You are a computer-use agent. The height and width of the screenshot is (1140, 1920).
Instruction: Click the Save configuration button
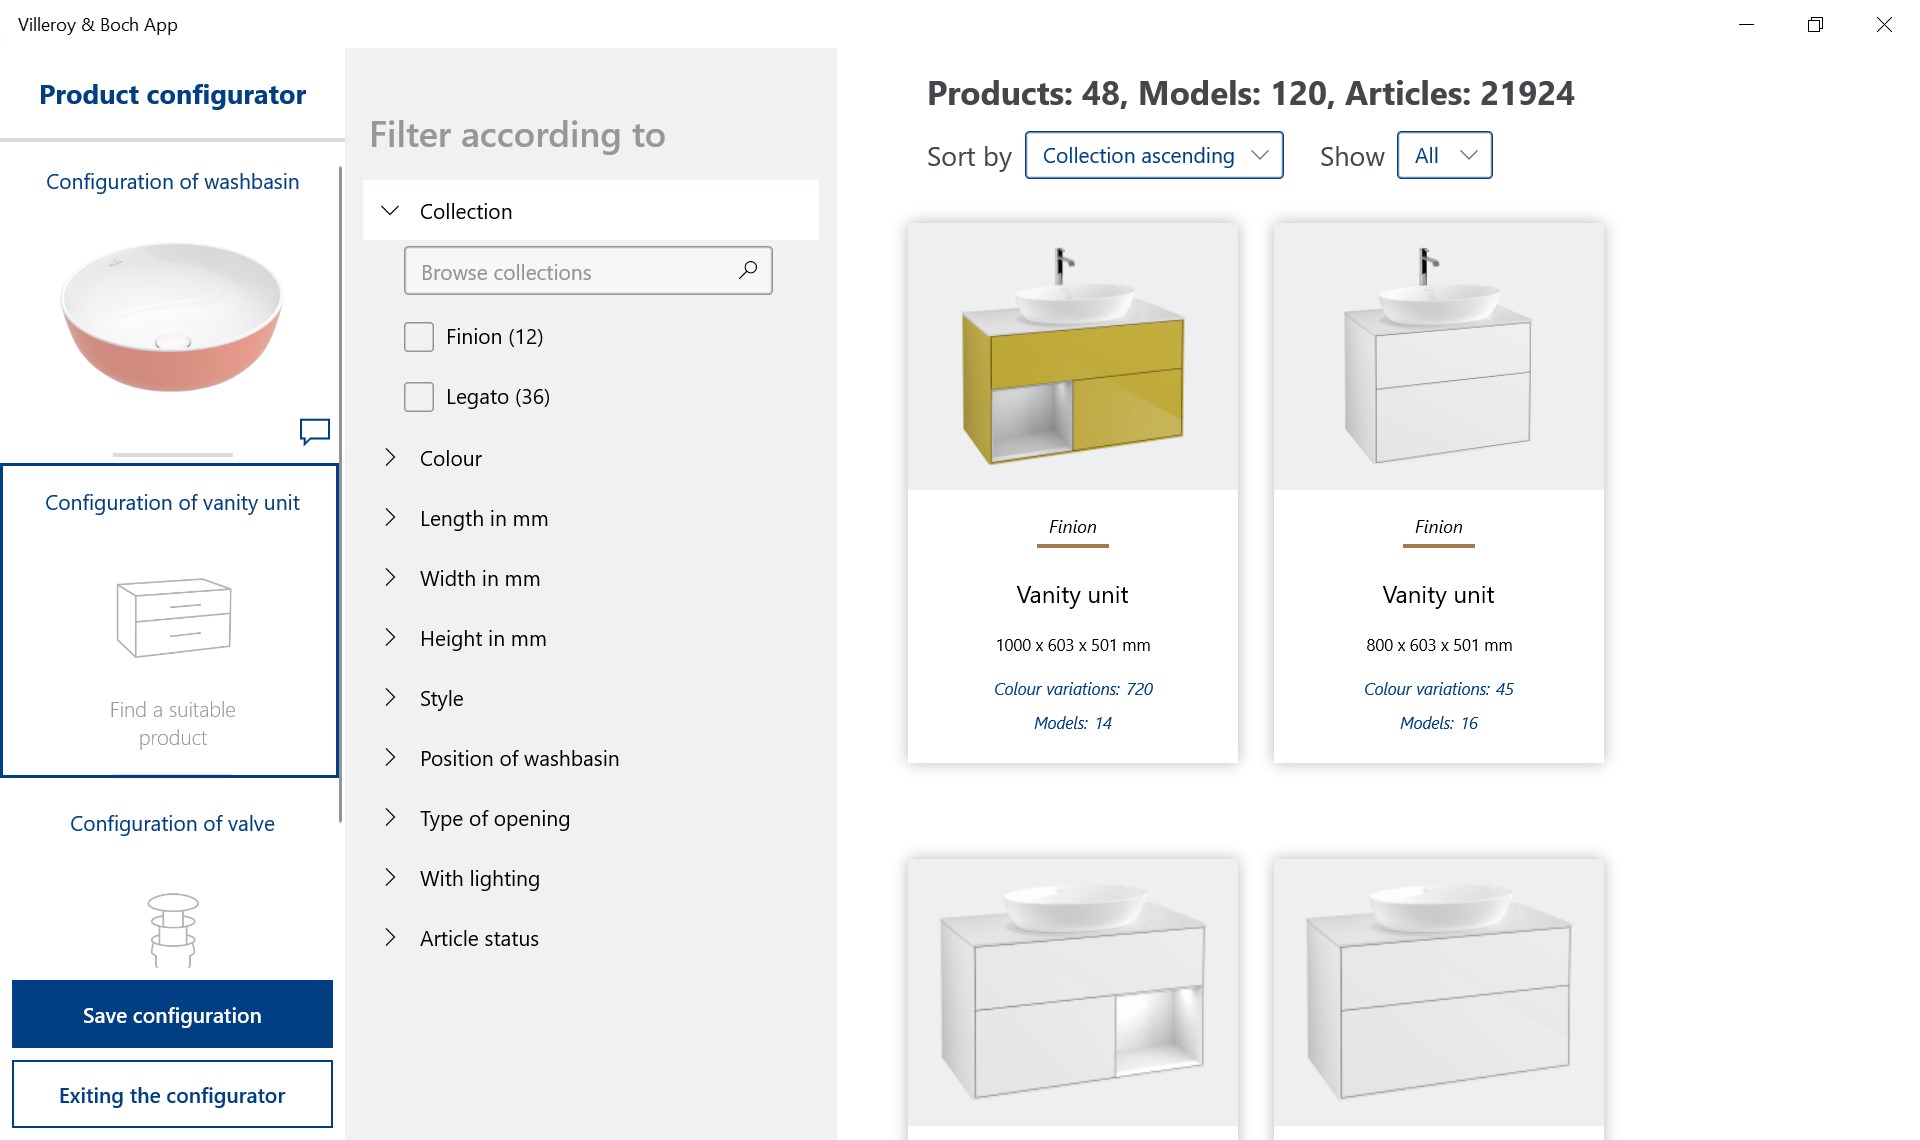point(172,1015)
